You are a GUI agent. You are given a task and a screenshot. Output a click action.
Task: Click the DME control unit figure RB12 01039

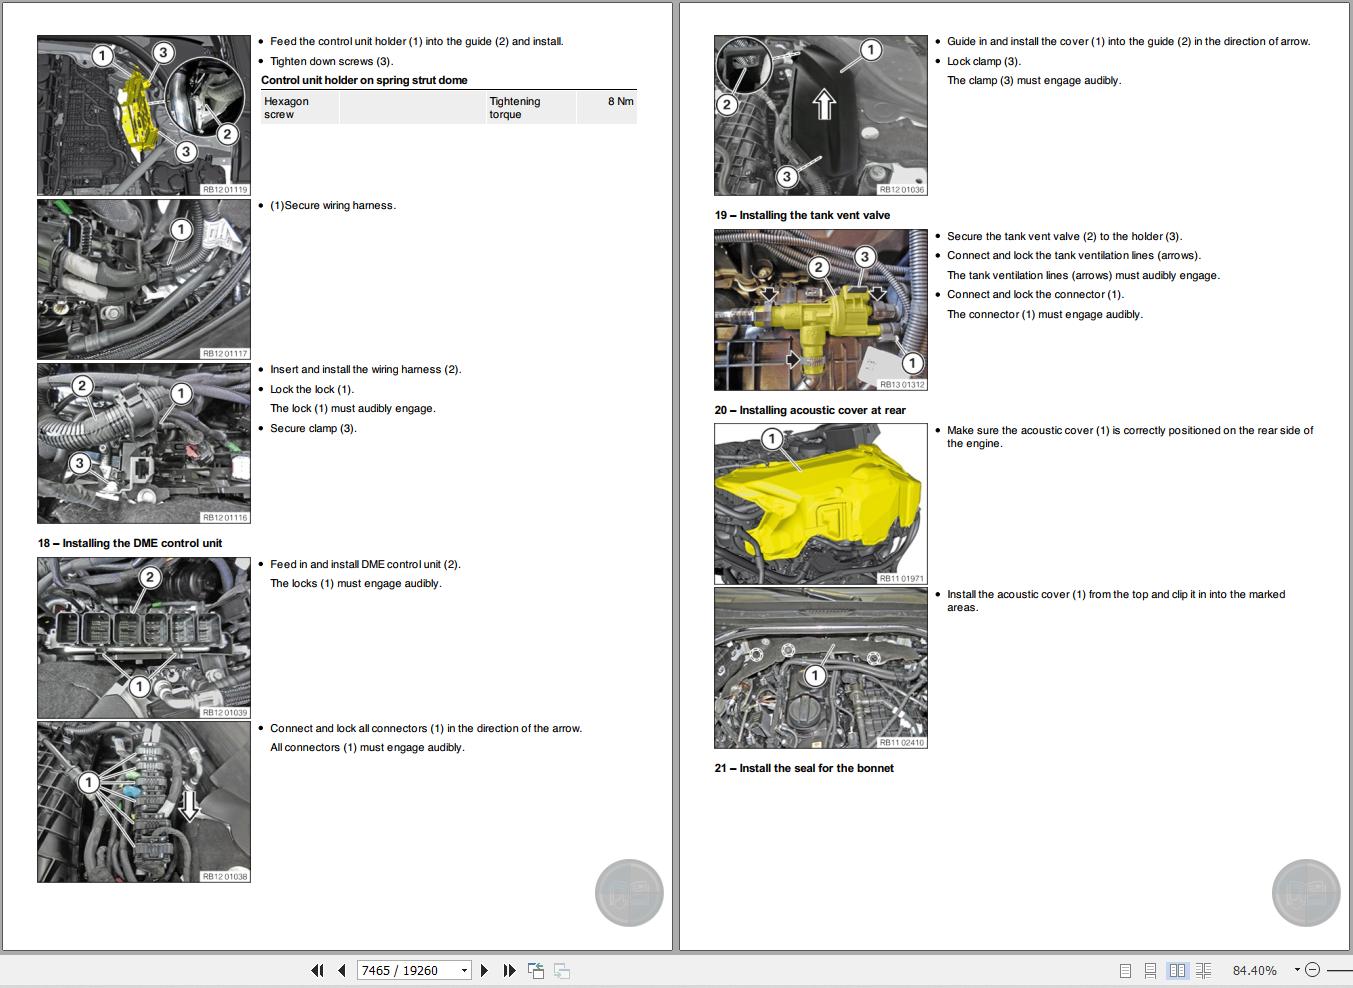[x=143, y=637]
